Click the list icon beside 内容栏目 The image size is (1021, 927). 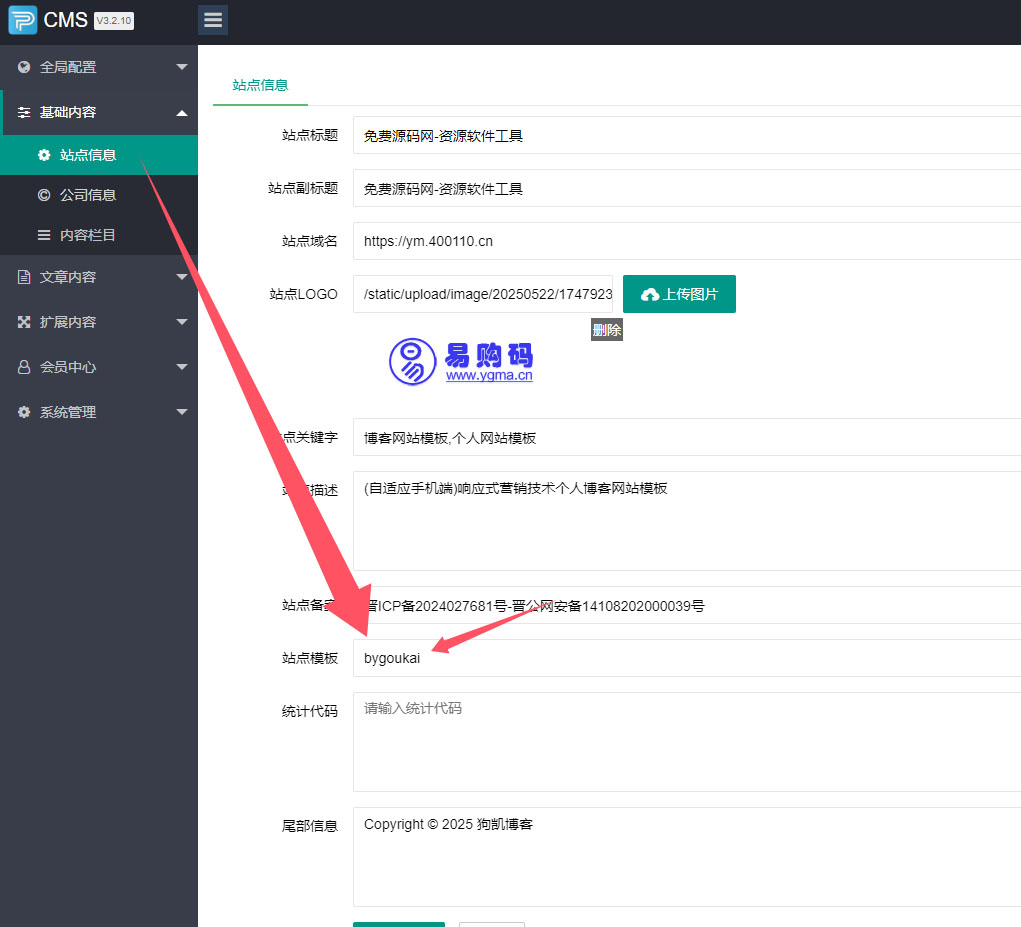42,234
